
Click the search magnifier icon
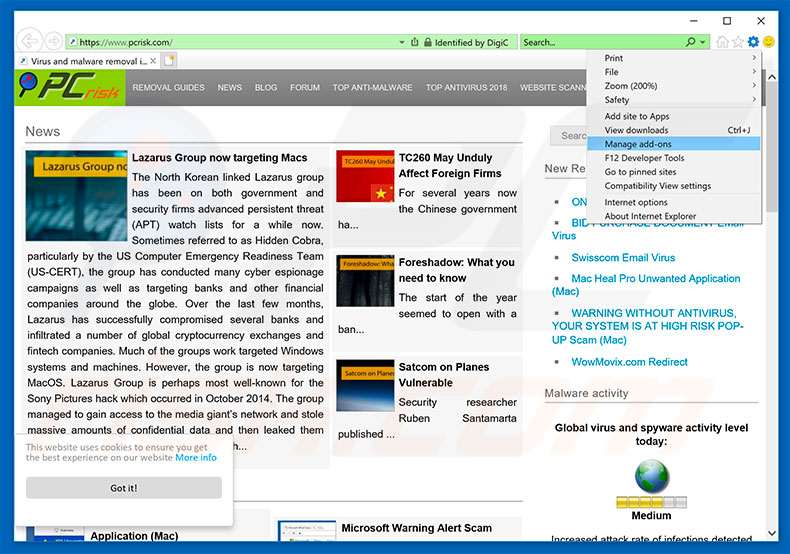[x=690, y=42]
